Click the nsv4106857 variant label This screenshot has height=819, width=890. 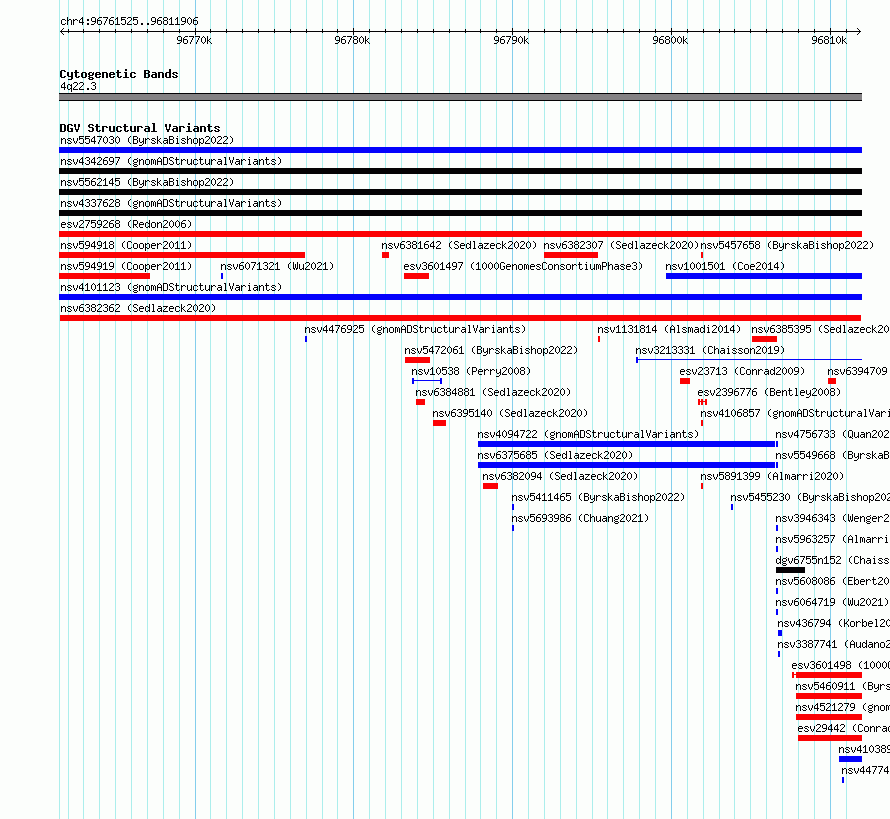point(795,413)
